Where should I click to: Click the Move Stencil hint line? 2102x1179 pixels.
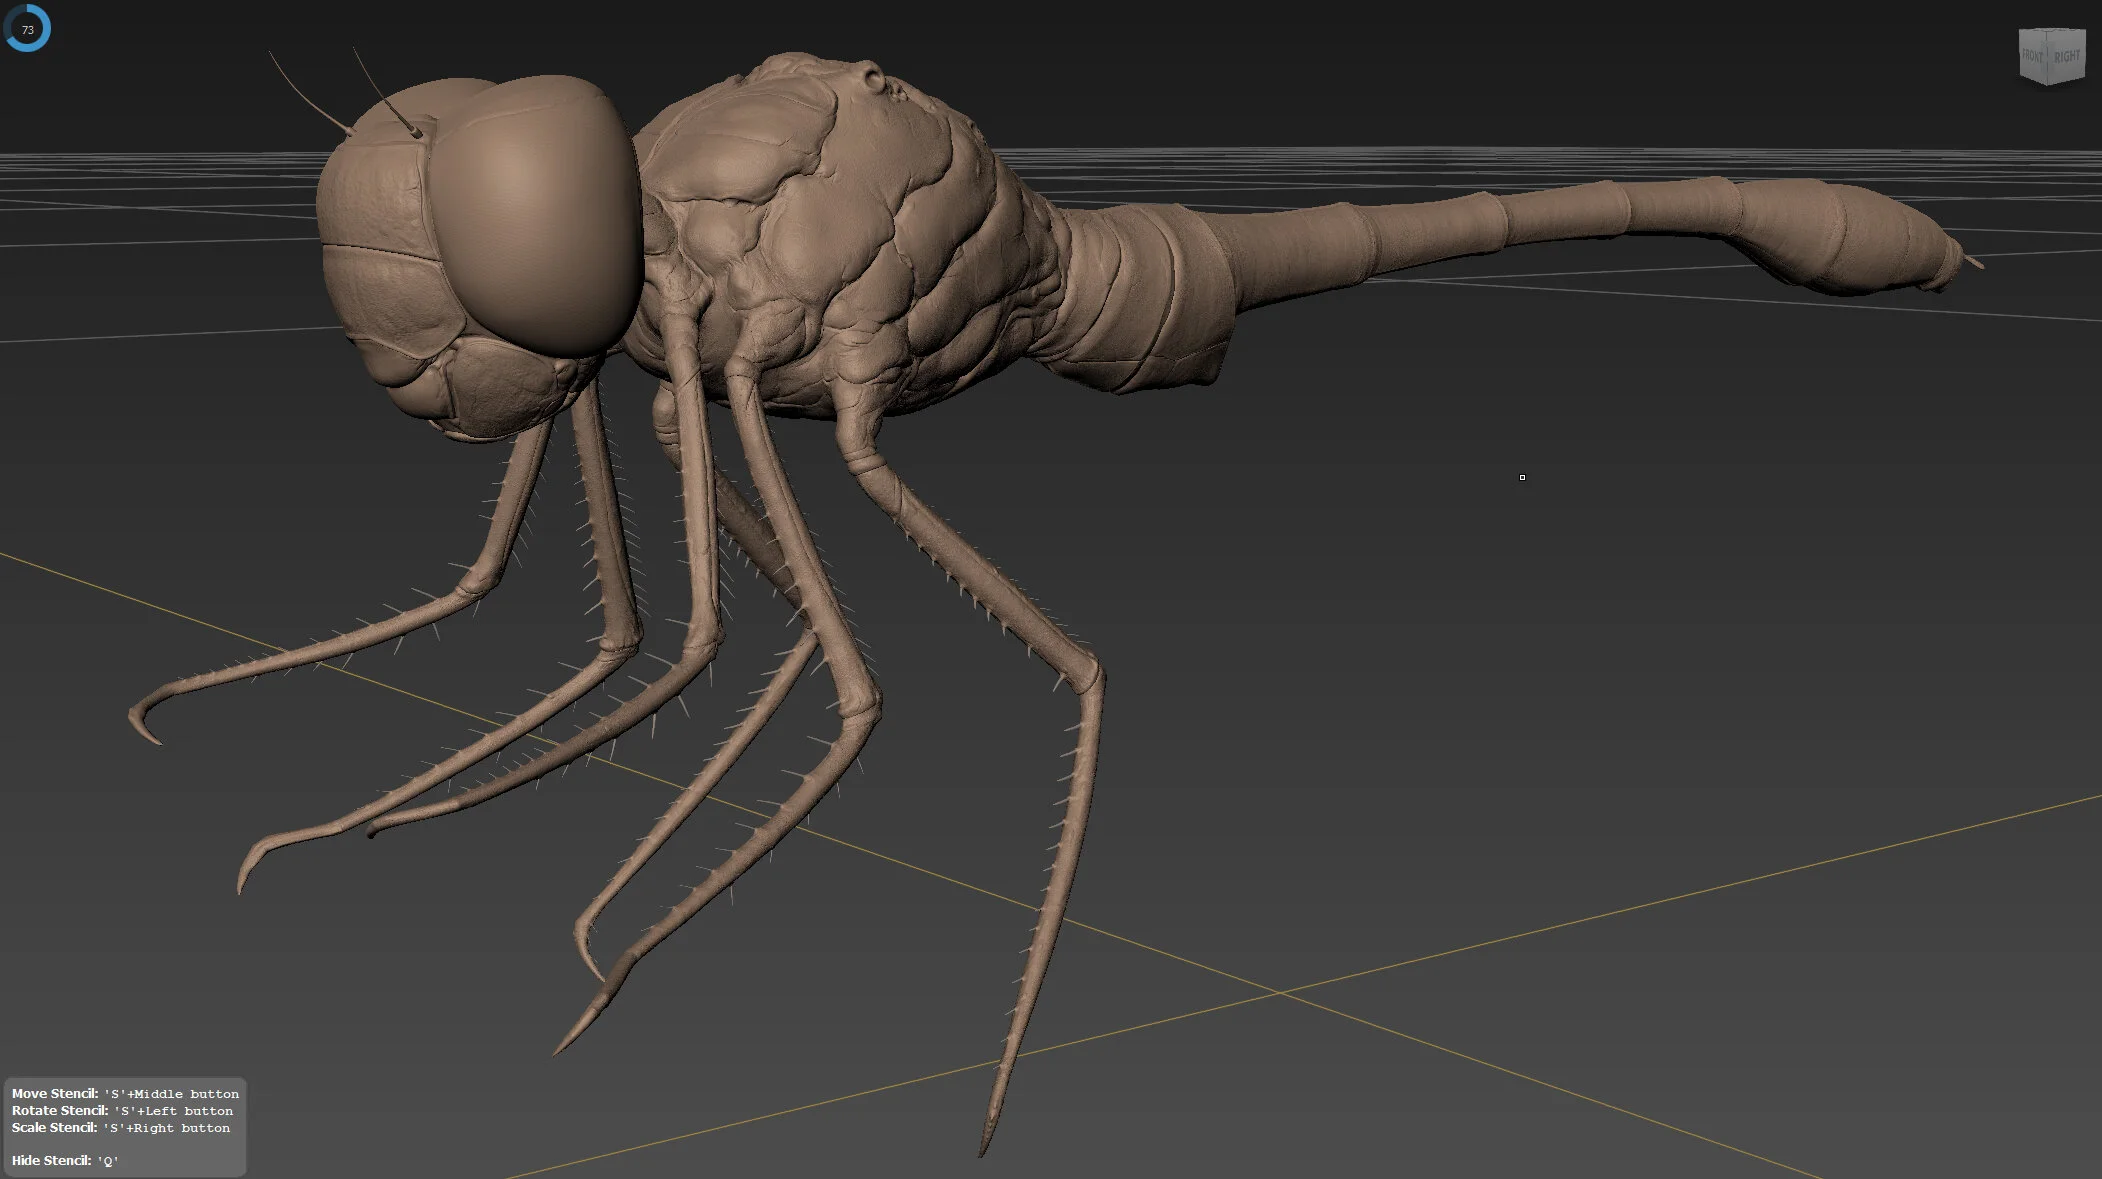[125, 1094]
